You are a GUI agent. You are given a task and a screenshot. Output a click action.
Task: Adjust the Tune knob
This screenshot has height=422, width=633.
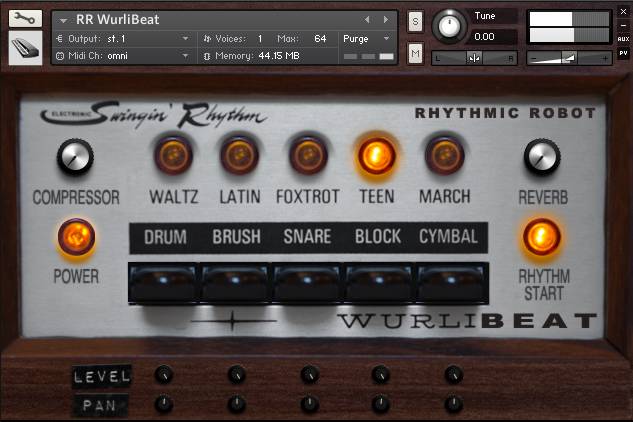click(449, 26)
